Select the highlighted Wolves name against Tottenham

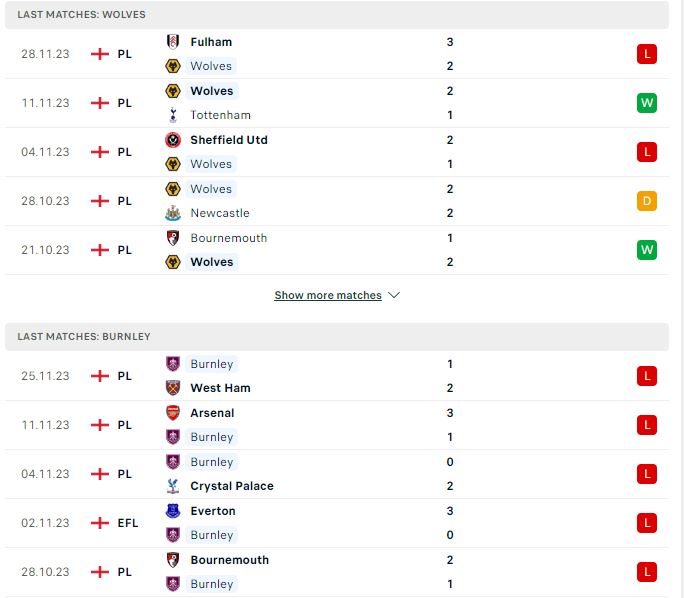(212, 91)
